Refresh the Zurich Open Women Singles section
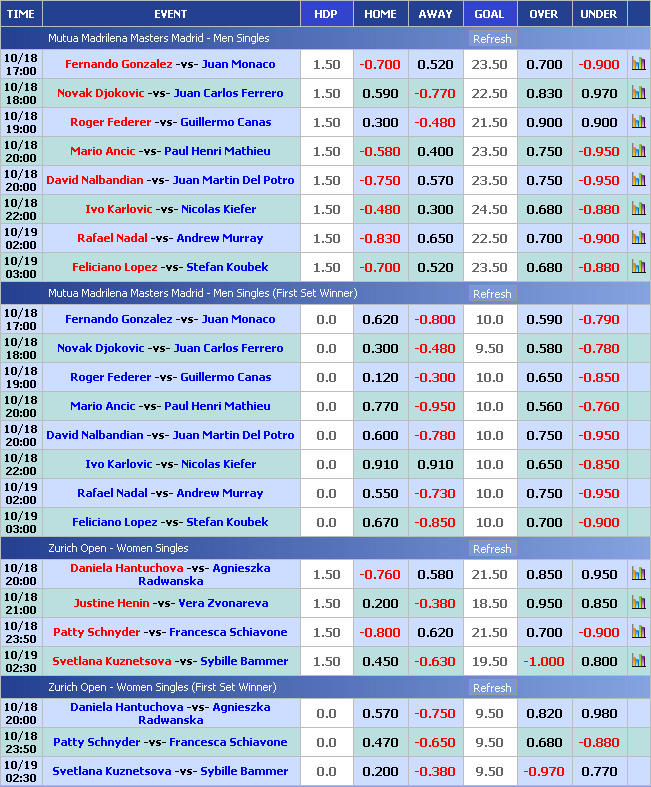The width and height of the screenshot is (651, 787). click(491, 549)
